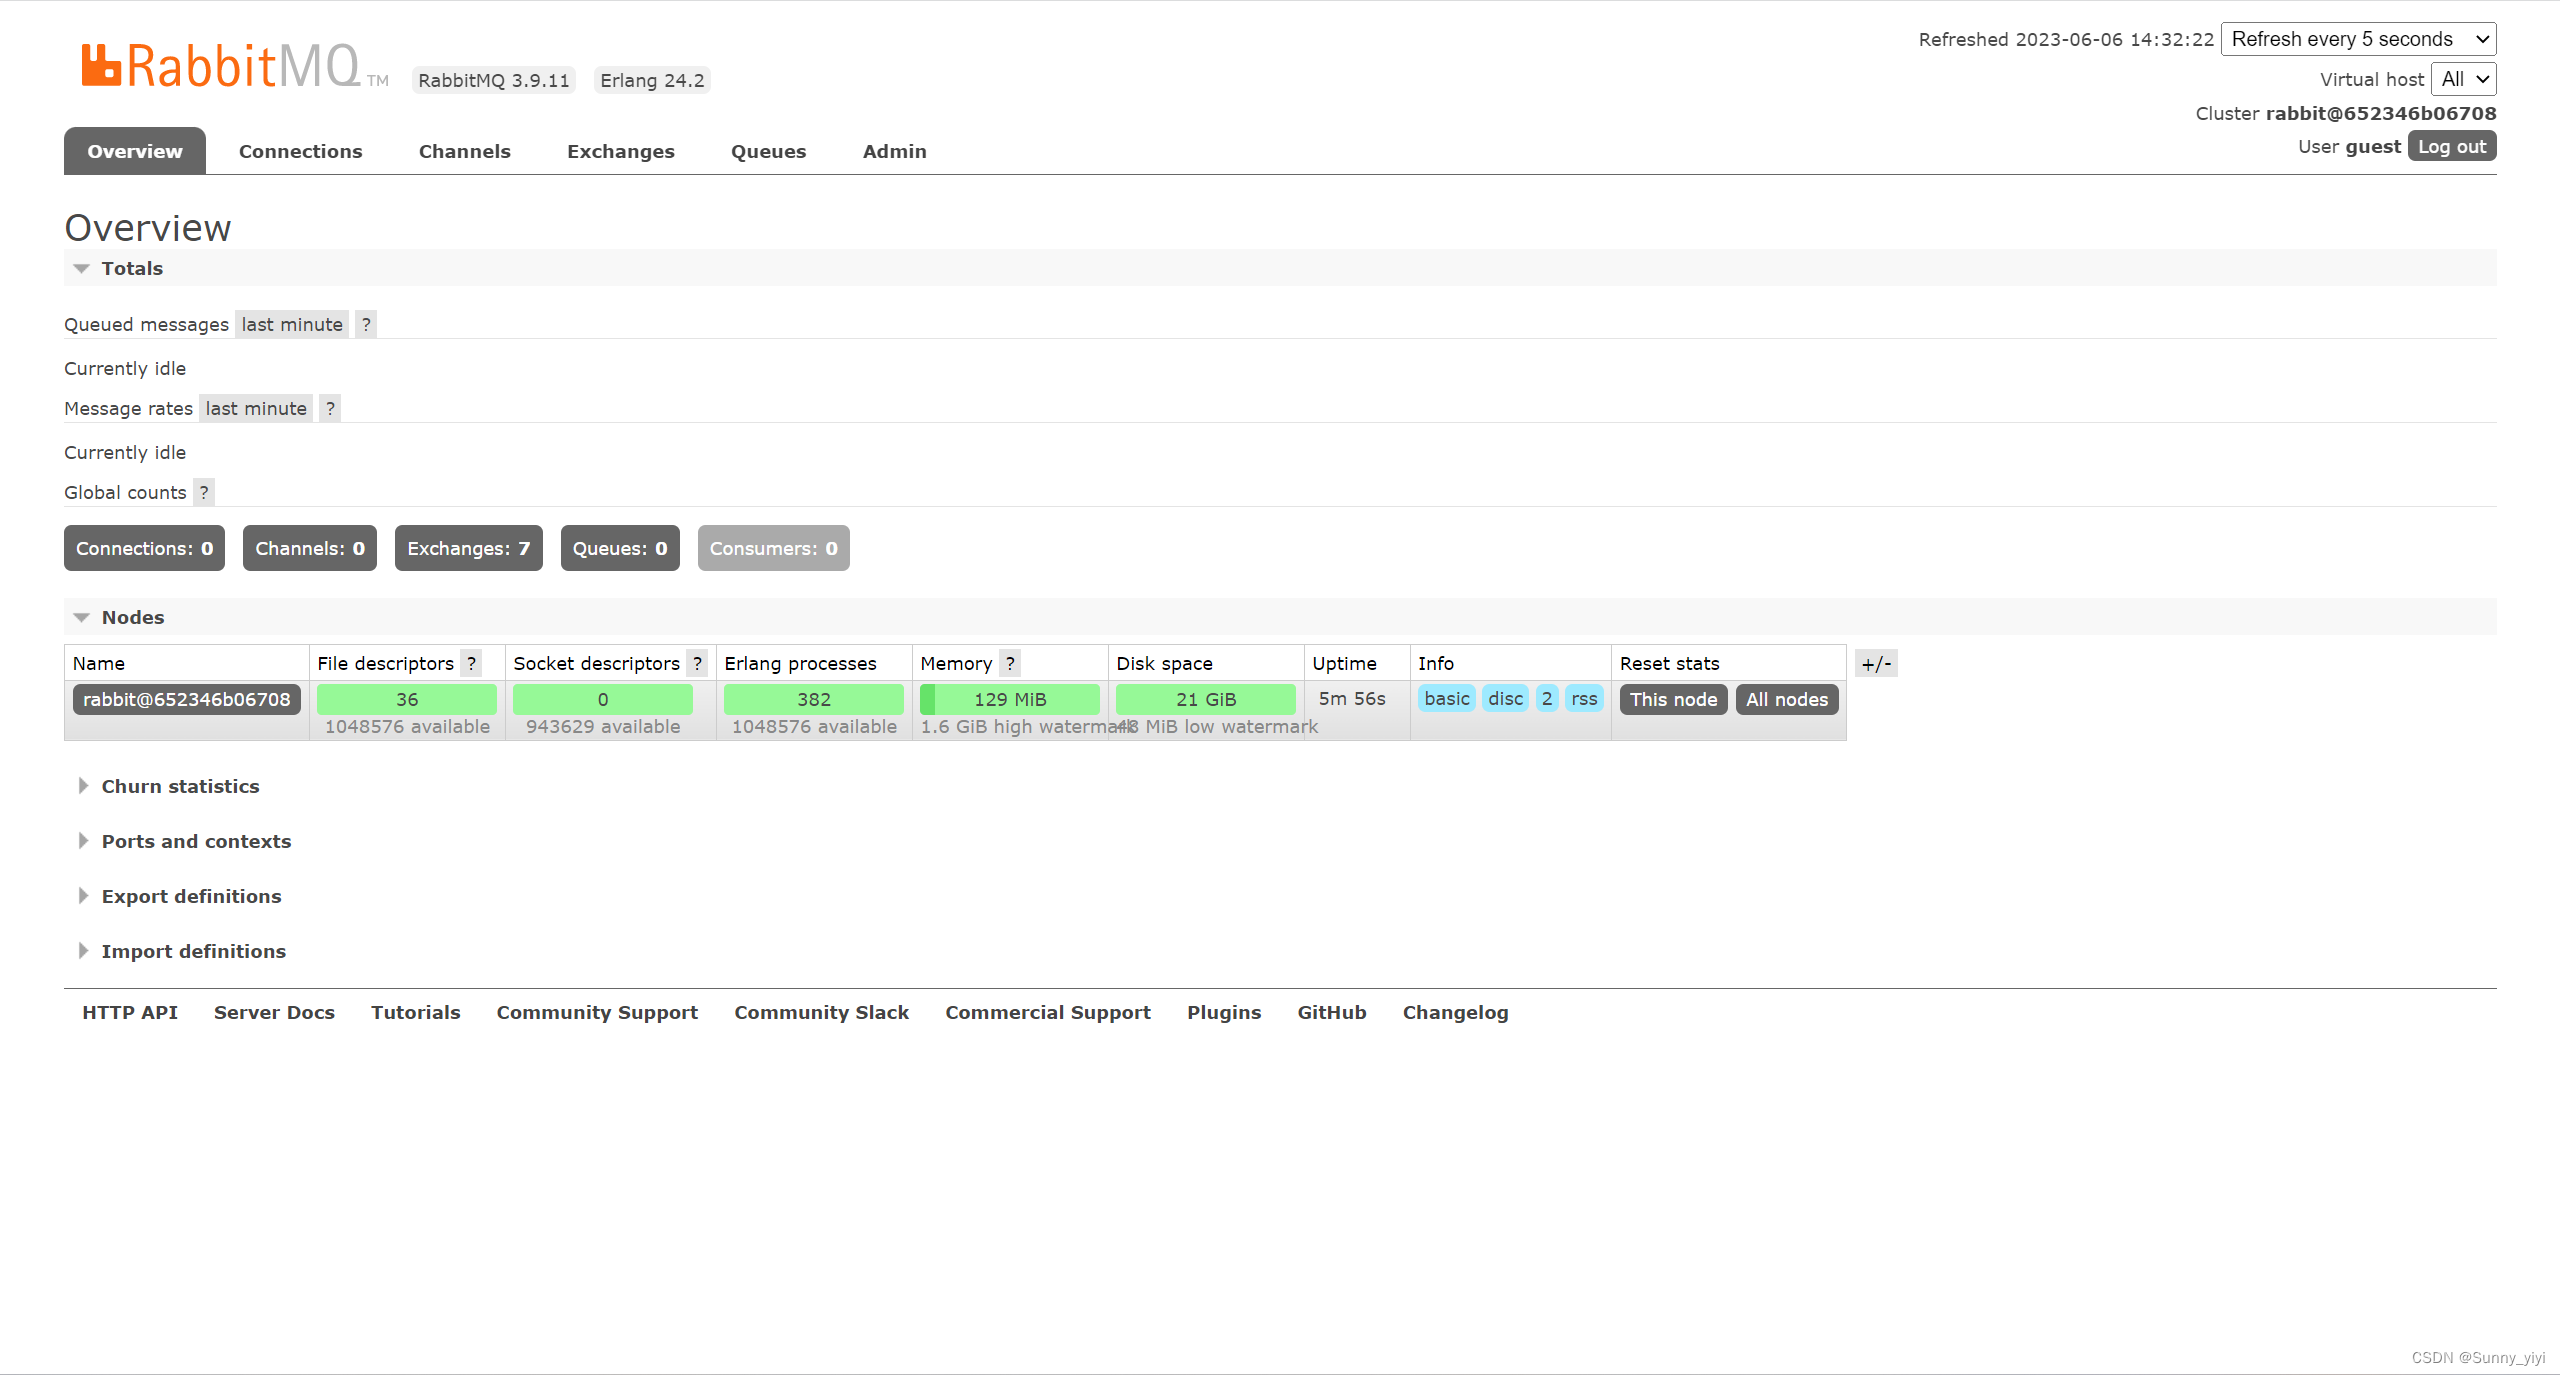Open the refresh interval dropdown

pyautogui.click(x=2358, y=39)
